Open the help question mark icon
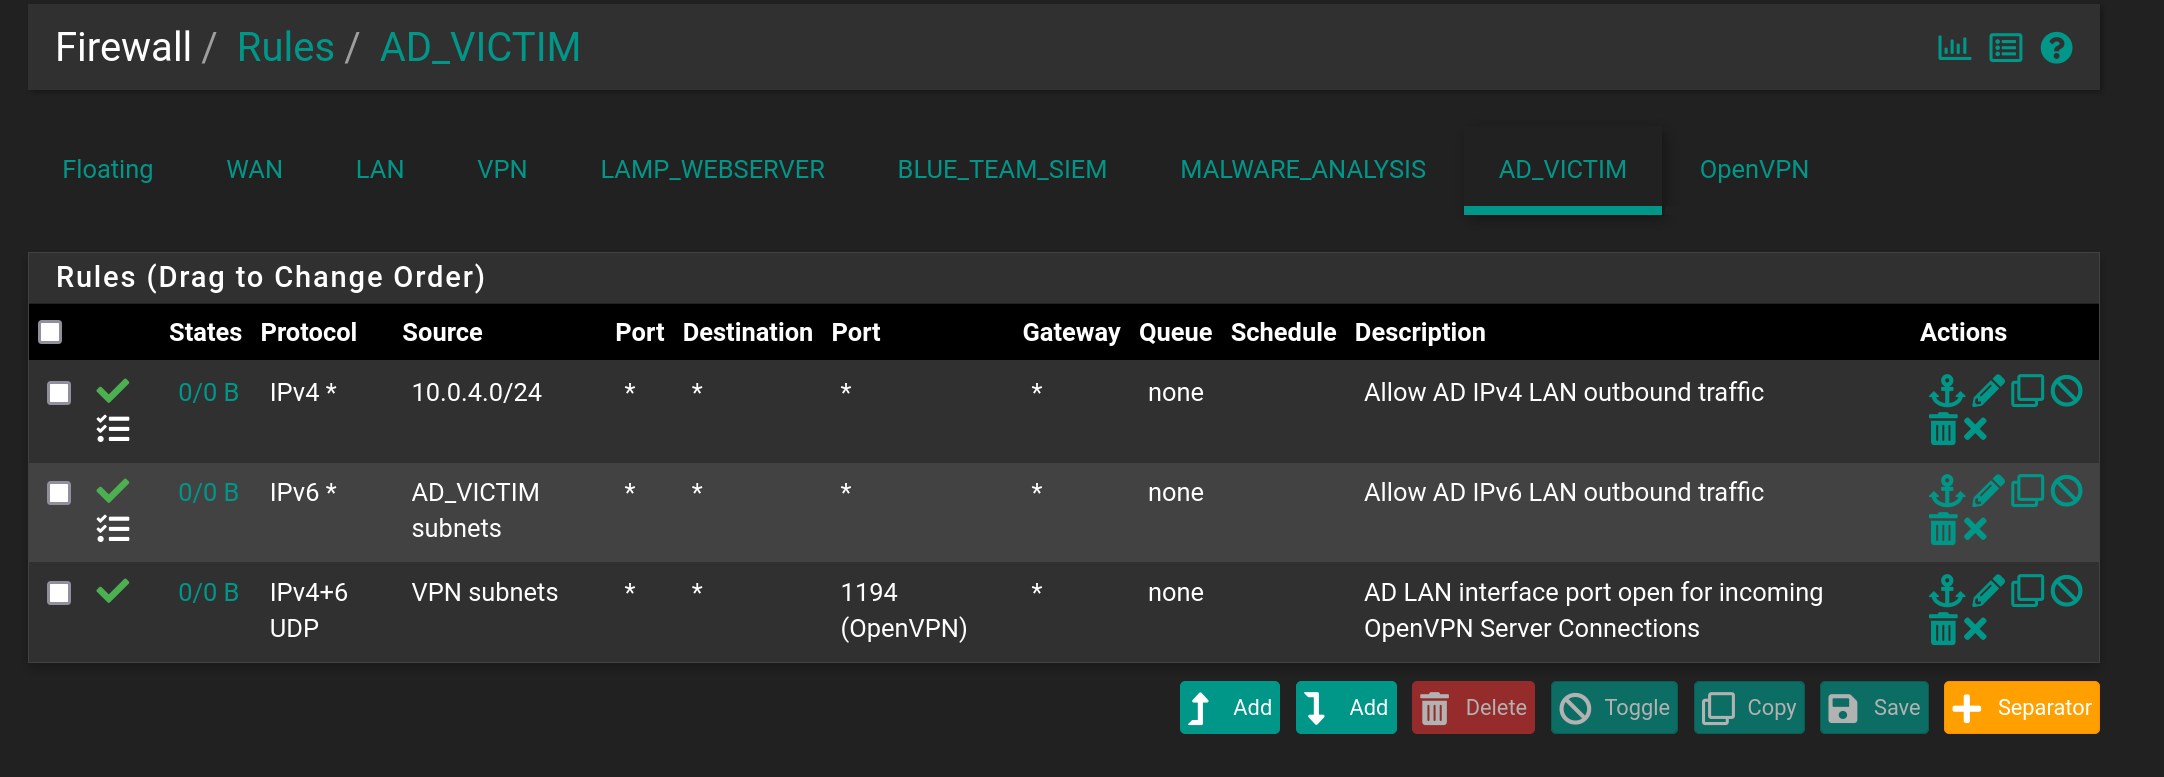This screenshot has width=2164, height=777. (x=2056, y=48)
